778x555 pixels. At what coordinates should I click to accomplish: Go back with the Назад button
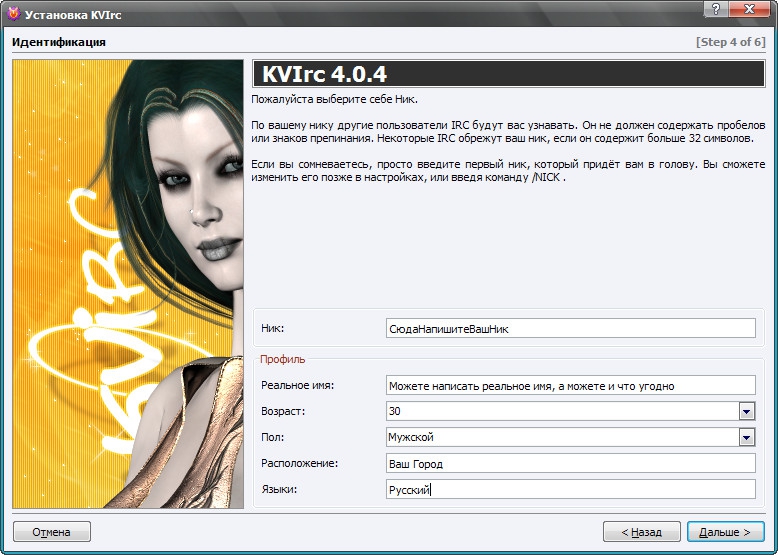pyautogui.click(x=642, y=532)
